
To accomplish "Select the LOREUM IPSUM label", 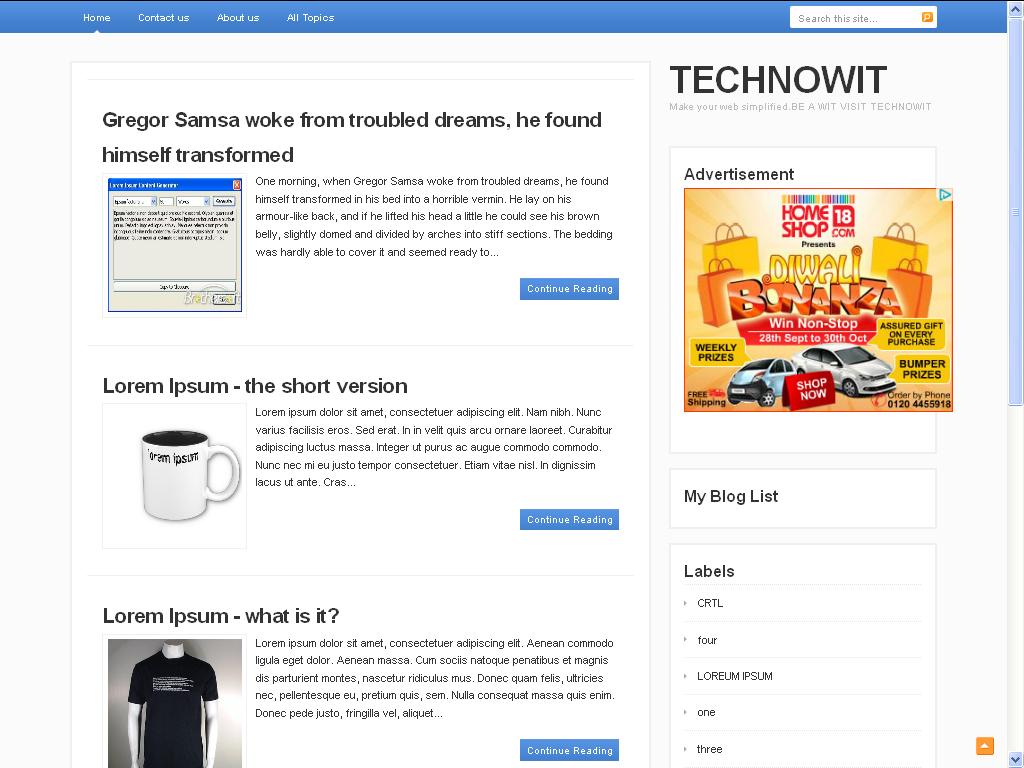I will click(735, 676).
